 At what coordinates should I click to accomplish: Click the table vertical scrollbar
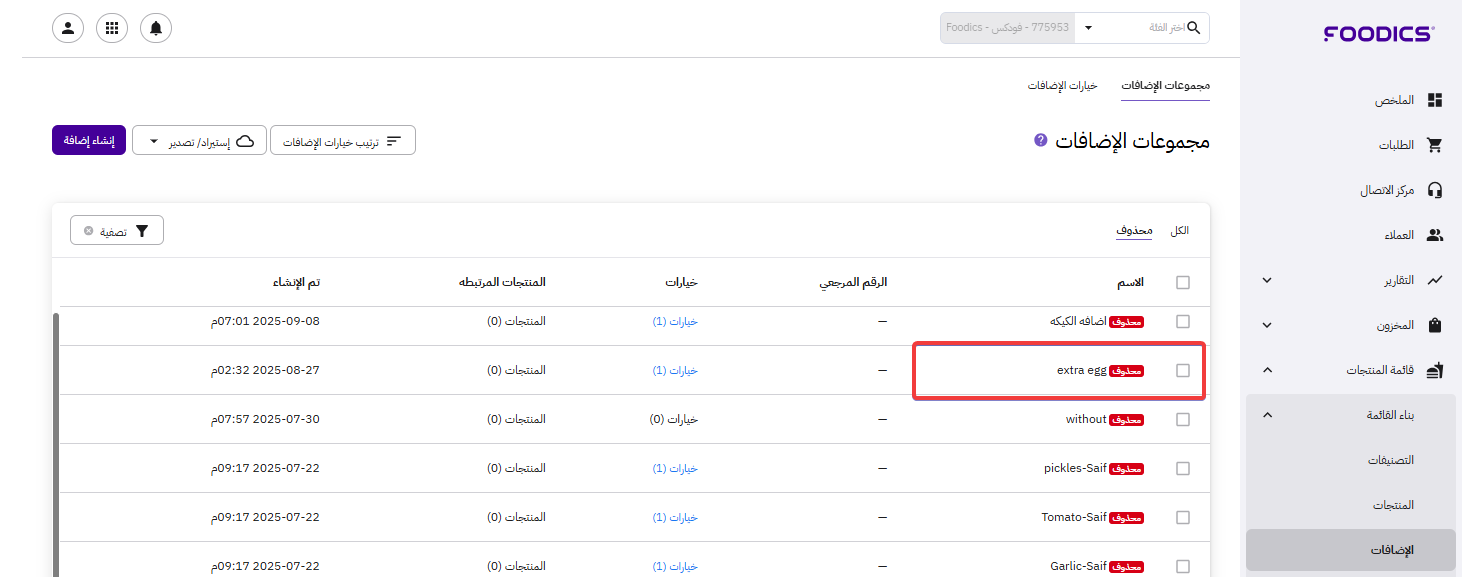pyautogui.click(x=56, y=440)
